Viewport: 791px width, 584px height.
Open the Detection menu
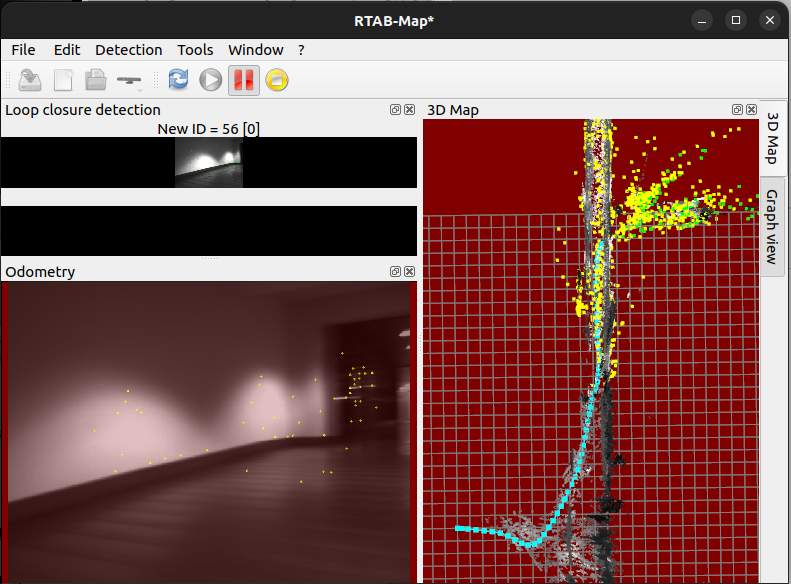click(x=128, y=50)
